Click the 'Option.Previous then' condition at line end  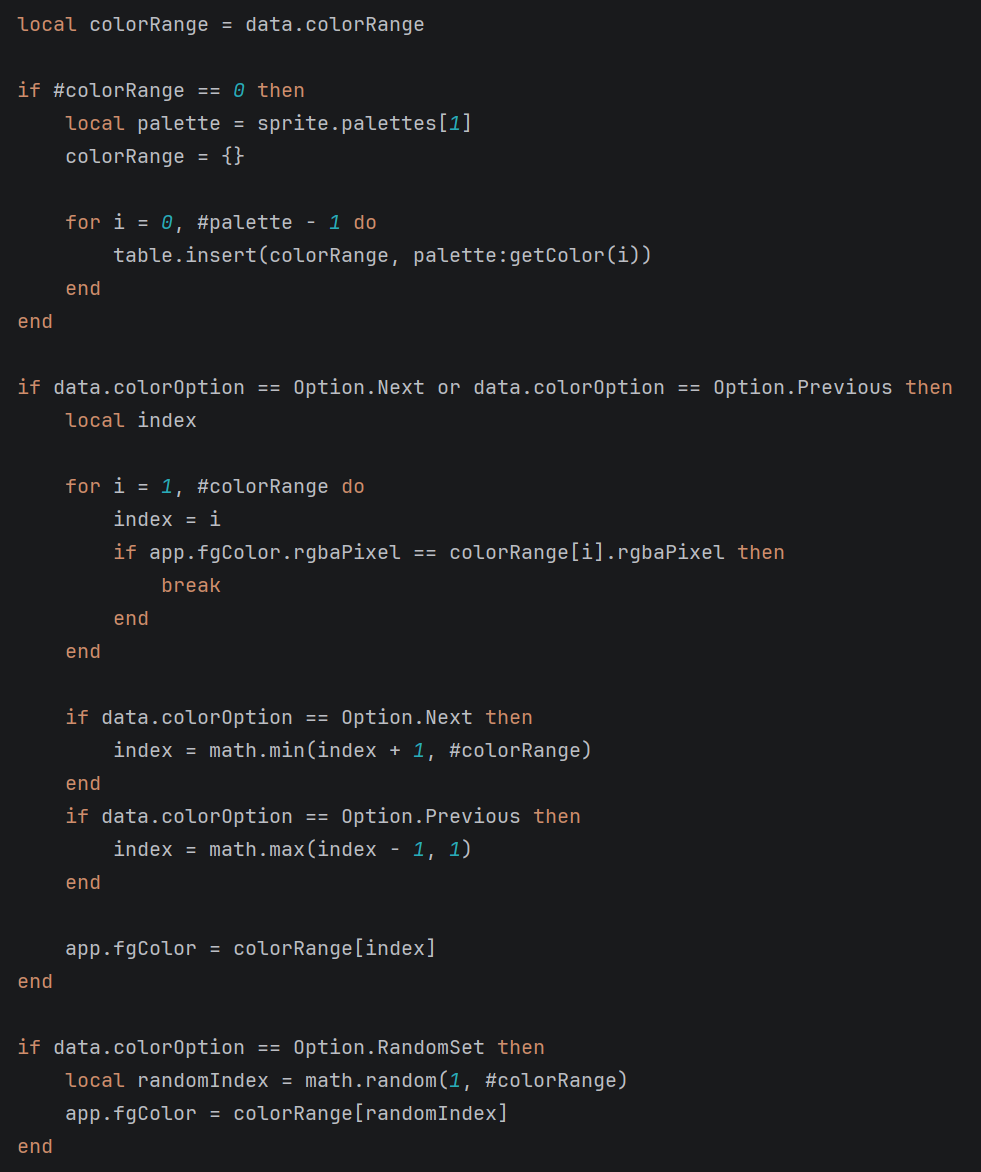(x=833, y=387)
